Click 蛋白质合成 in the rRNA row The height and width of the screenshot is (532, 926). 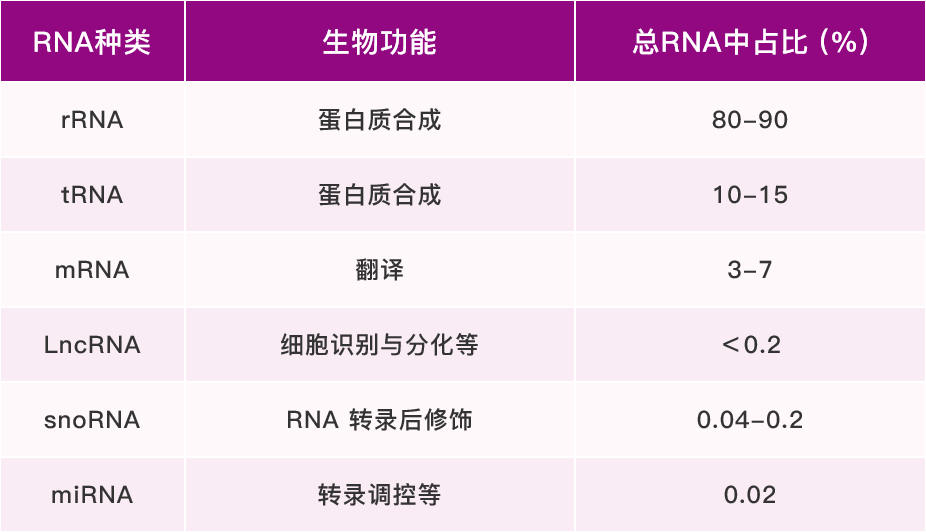coord(379,120)
